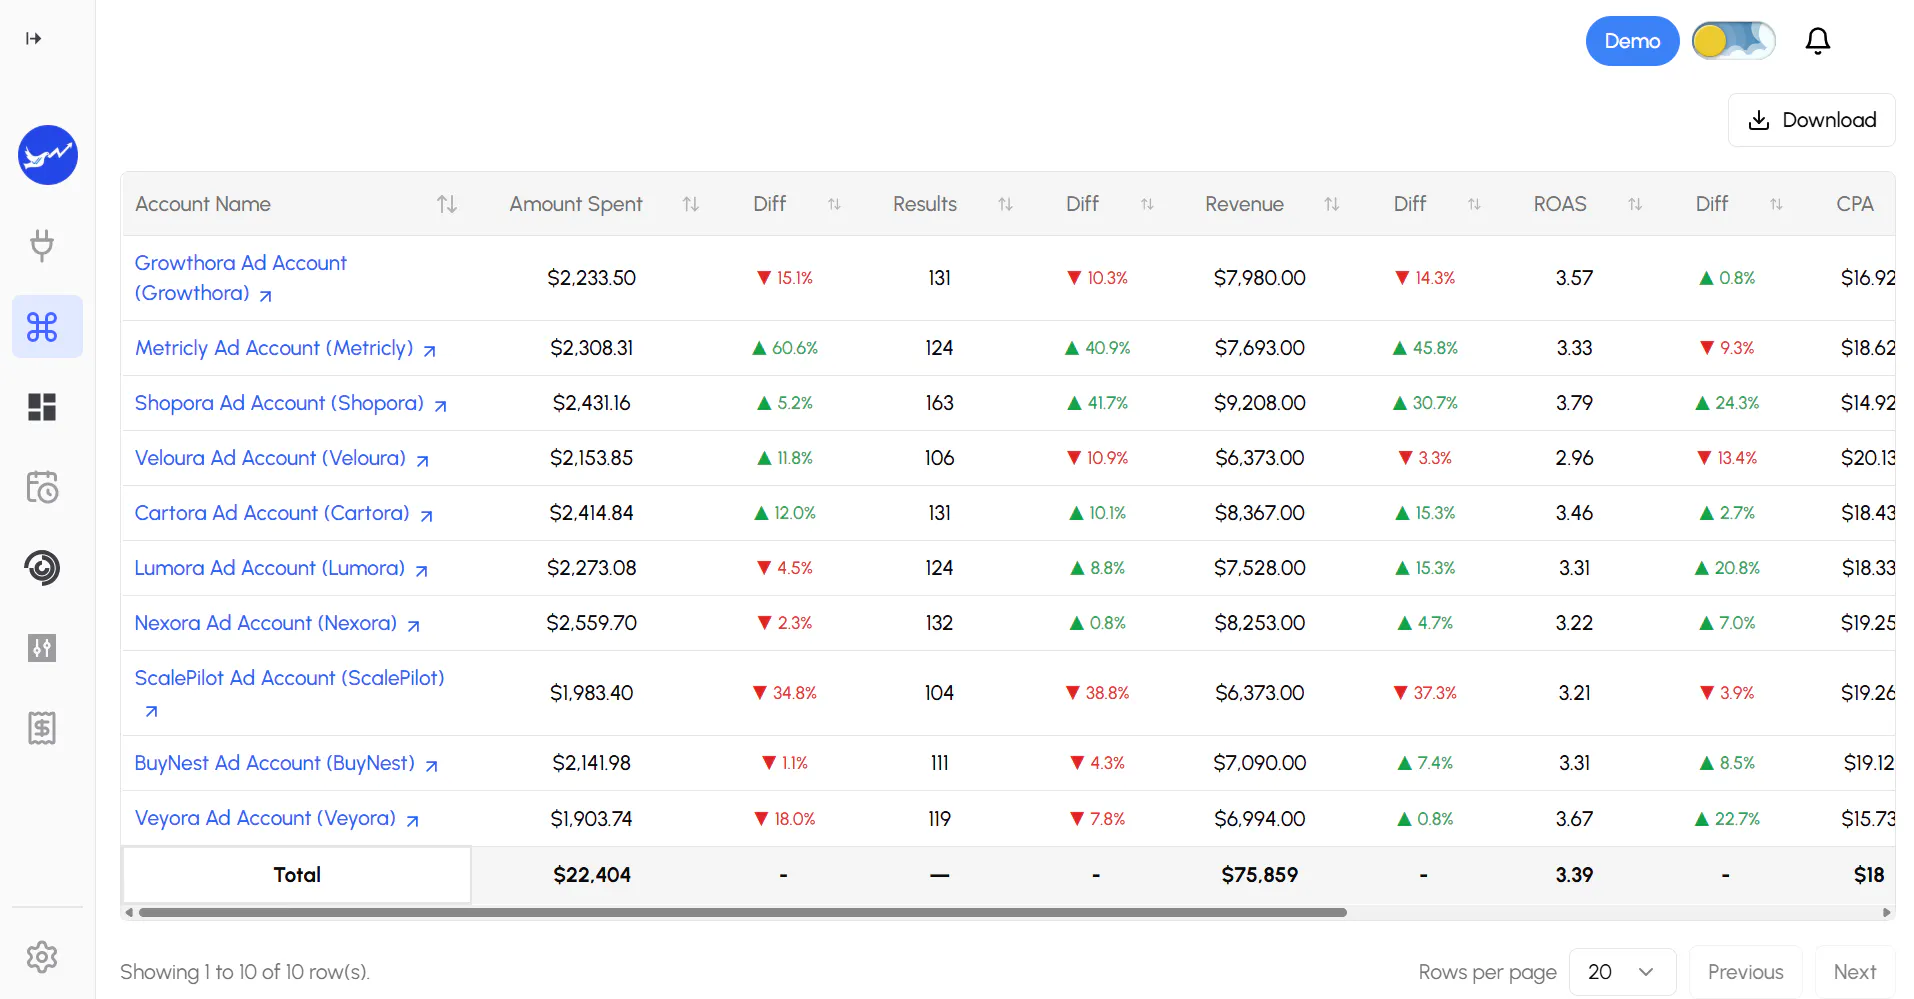Open Nexora Ad Account link

coord(277,623)
